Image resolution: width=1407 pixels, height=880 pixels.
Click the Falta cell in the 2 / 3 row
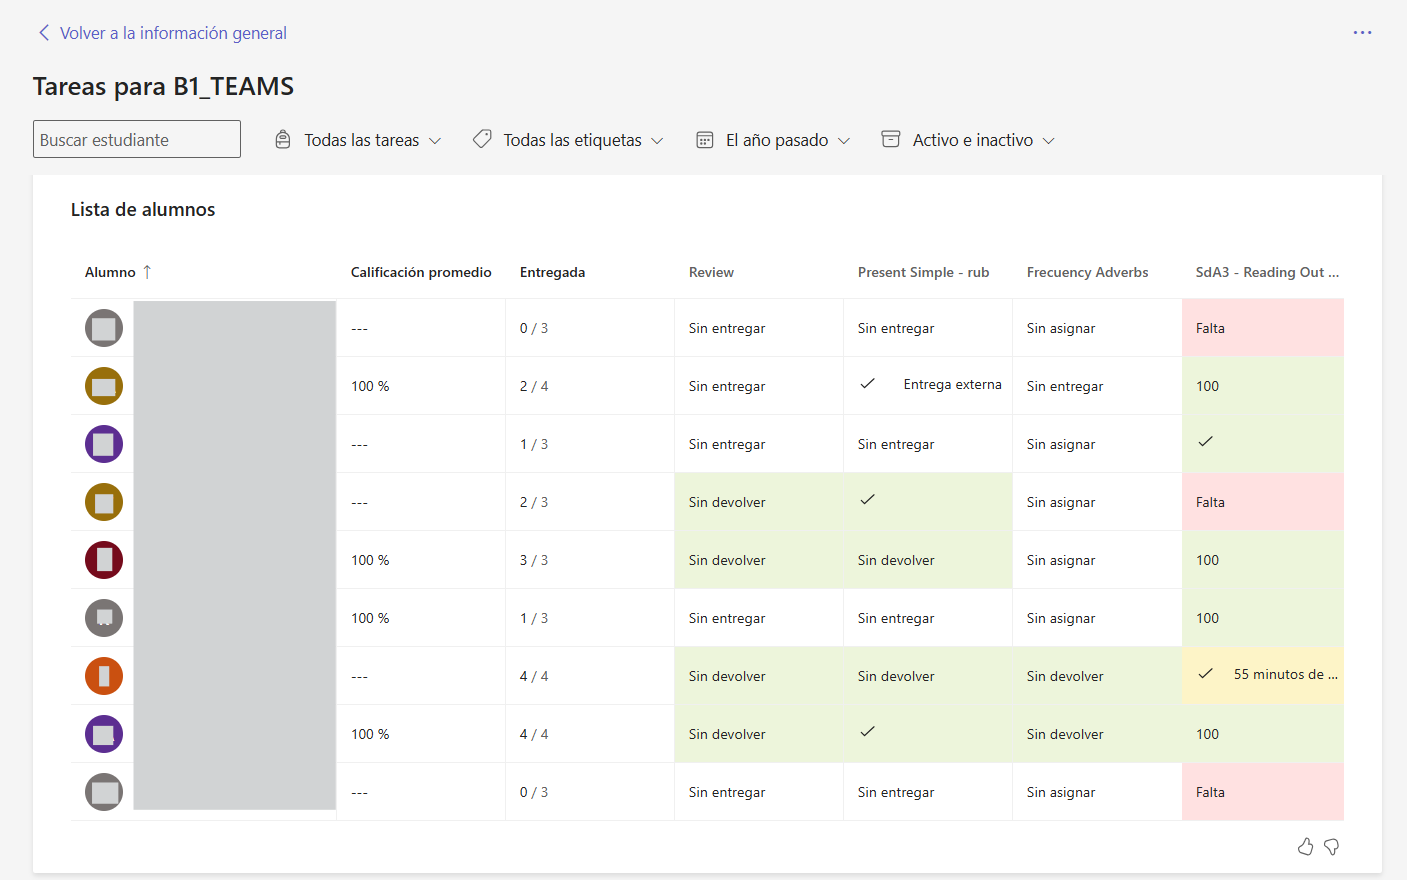point(1263,502)
